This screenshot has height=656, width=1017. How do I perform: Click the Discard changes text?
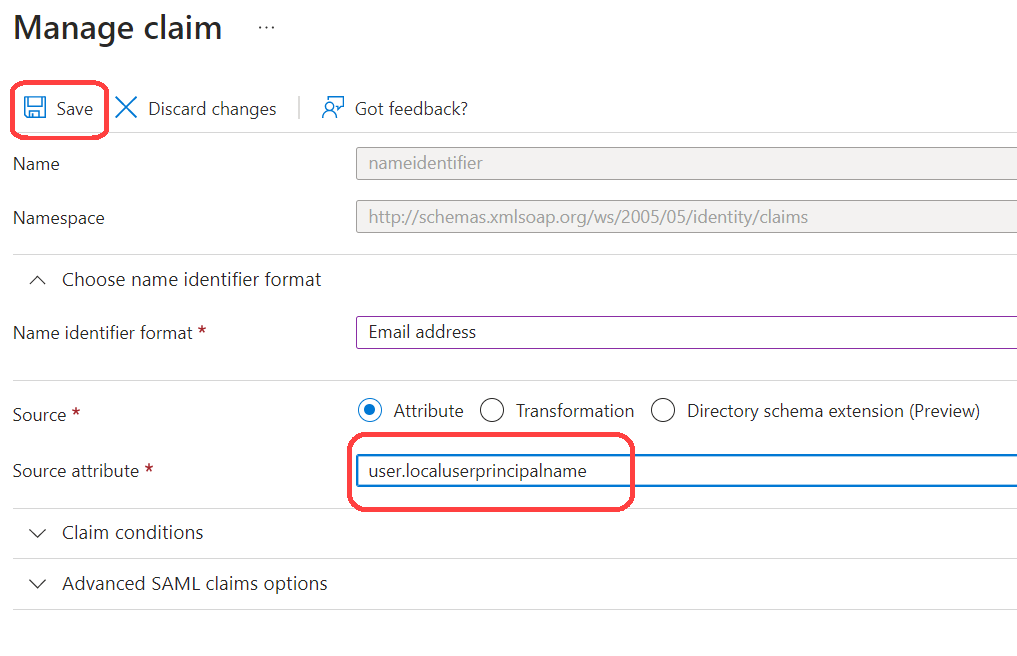coord(212,109)
